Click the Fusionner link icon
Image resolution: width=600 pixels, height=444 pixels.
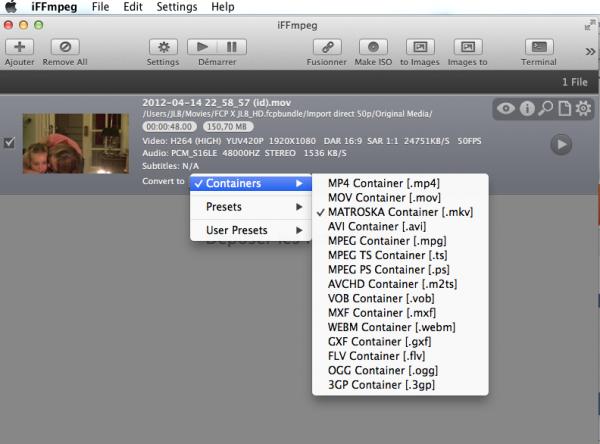pyautogui.click(x=327, y=47)
